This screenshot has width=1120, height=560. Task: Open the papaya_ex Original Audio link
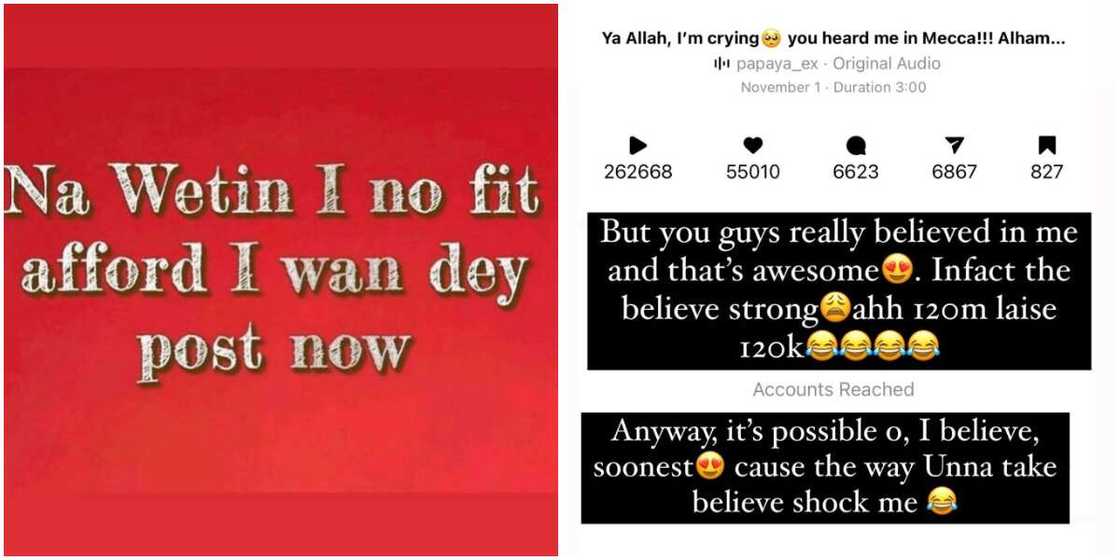pos(838,64)
